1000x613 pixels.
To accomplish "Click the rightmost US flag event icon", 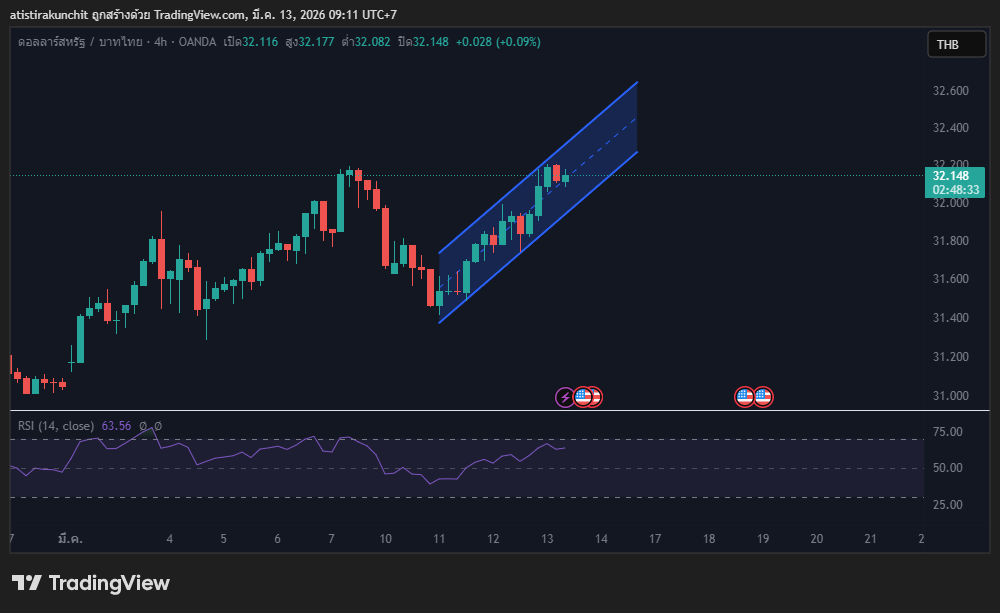I will (x=764, y=397).
